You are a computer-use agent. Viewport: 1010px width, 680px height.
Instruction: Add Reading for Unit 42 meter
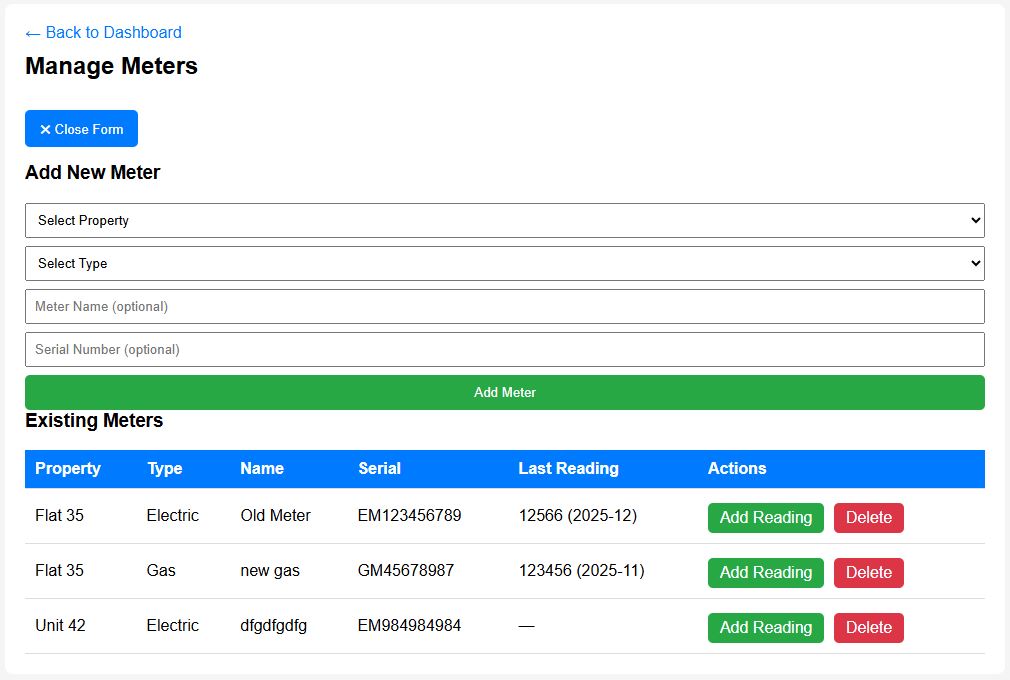(765, 627)
